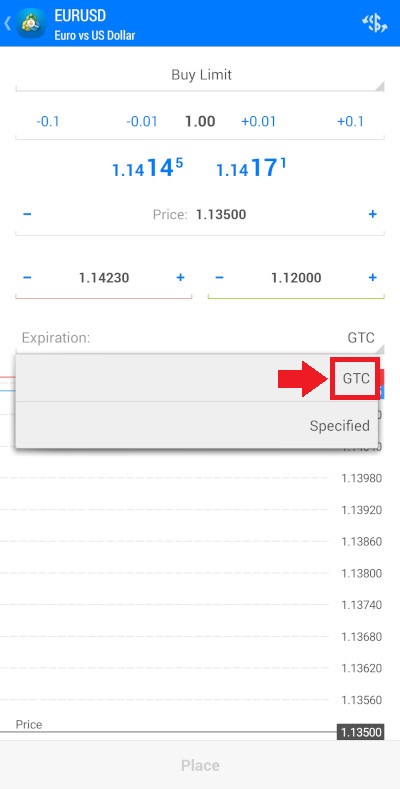Decrease the 1.12000 take profit value
This screenshot has height=789, width=400.
(219, 278)
